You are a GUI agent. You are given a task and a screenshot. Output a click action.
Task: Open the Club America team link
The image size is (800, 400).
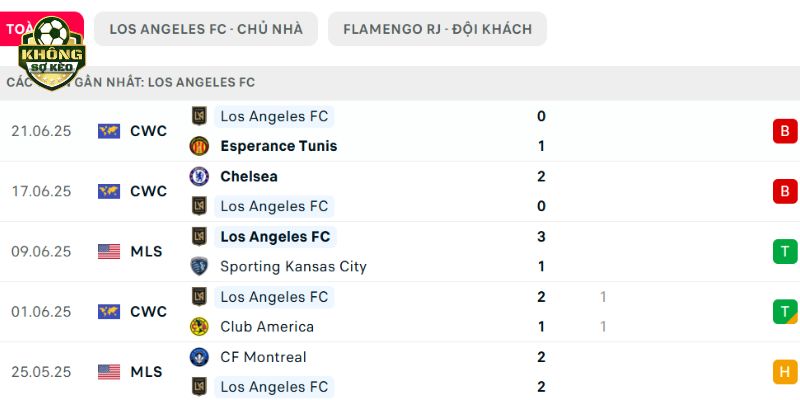pyautogui.click(x=267, y=327)
